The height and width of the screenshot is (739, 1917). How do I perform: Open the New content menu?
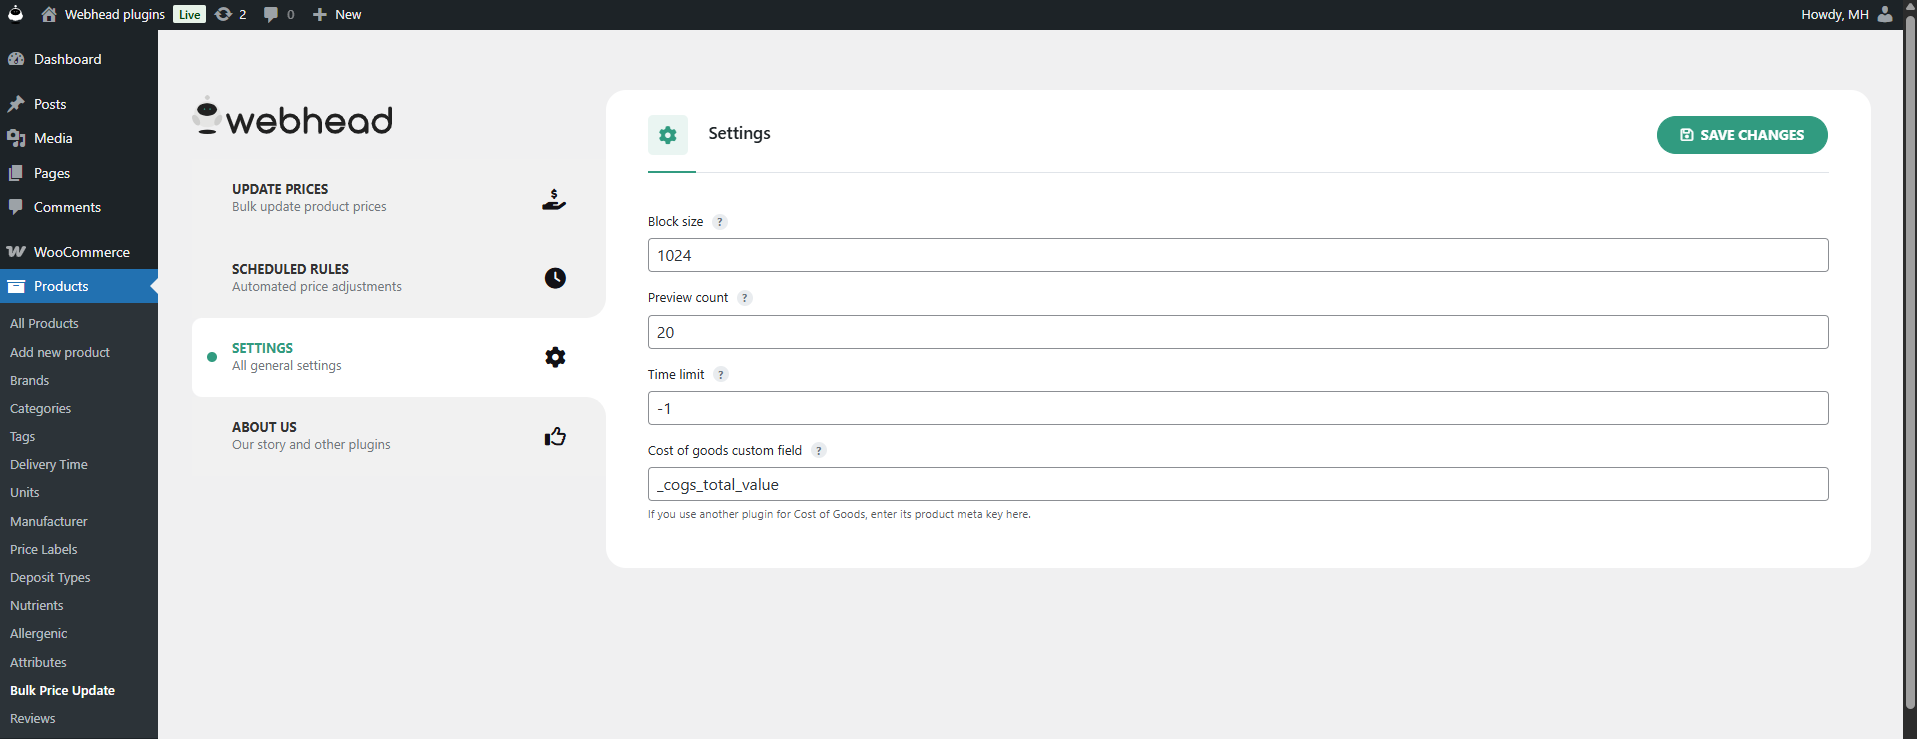337,14
